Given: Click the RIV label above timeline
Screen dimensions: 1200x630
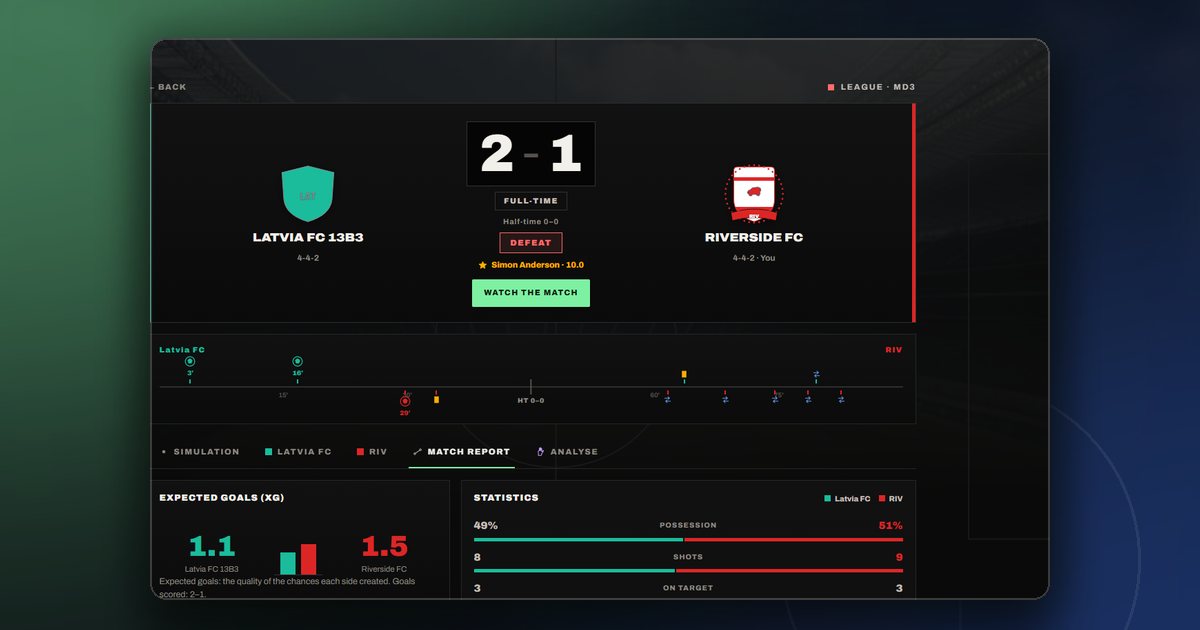Looking at the screenshot, I should (x=894, y=350).
